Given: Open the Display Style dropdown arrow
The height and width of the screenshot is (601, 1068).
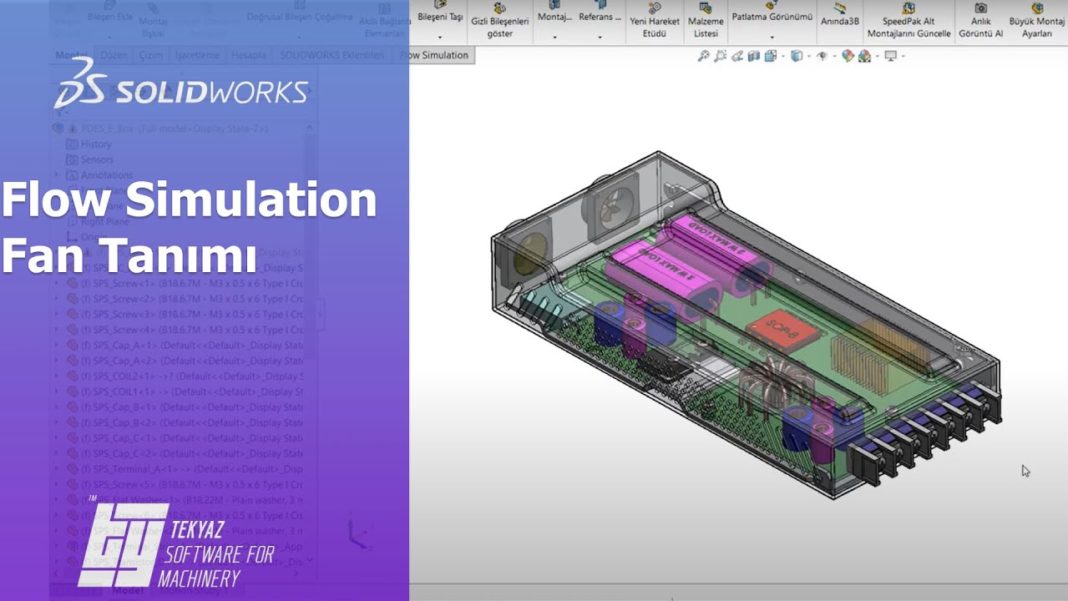Looking at the screenshot, I should click(x=808, y=57).
